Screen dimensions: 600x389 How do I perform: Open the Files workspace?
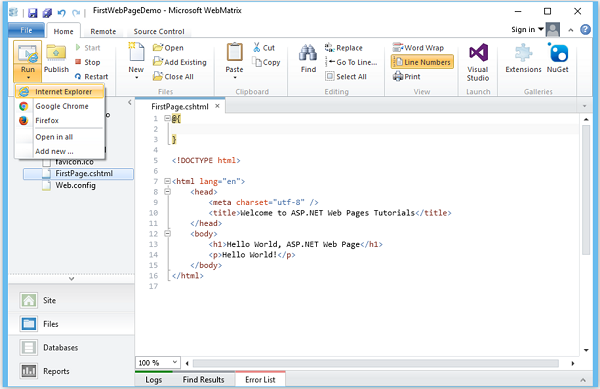[72, 324]
